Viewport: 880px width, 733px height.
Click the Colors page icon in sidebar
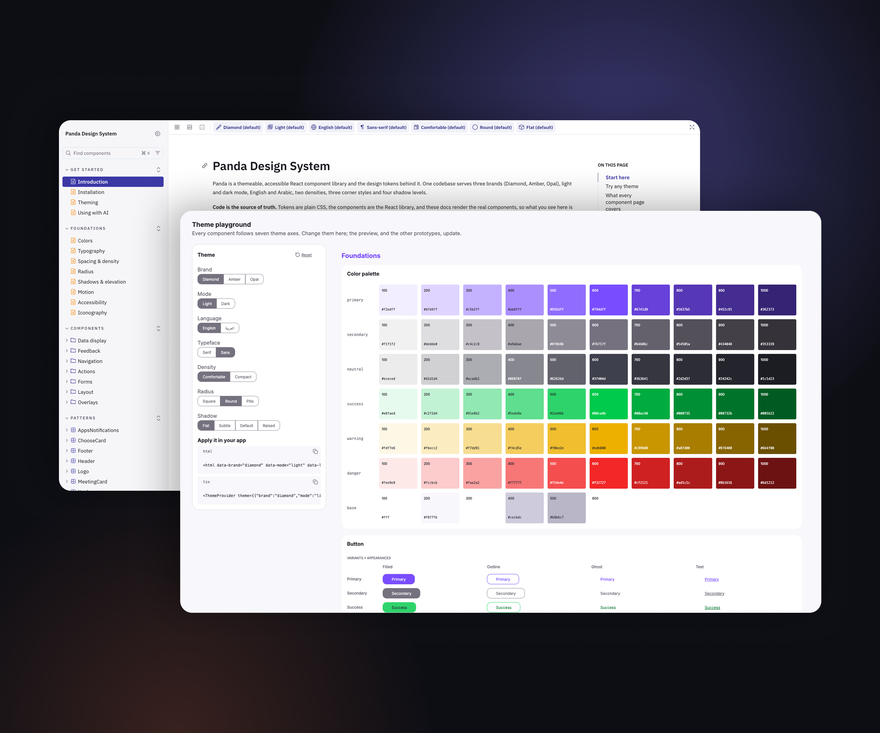coord(73,240)
